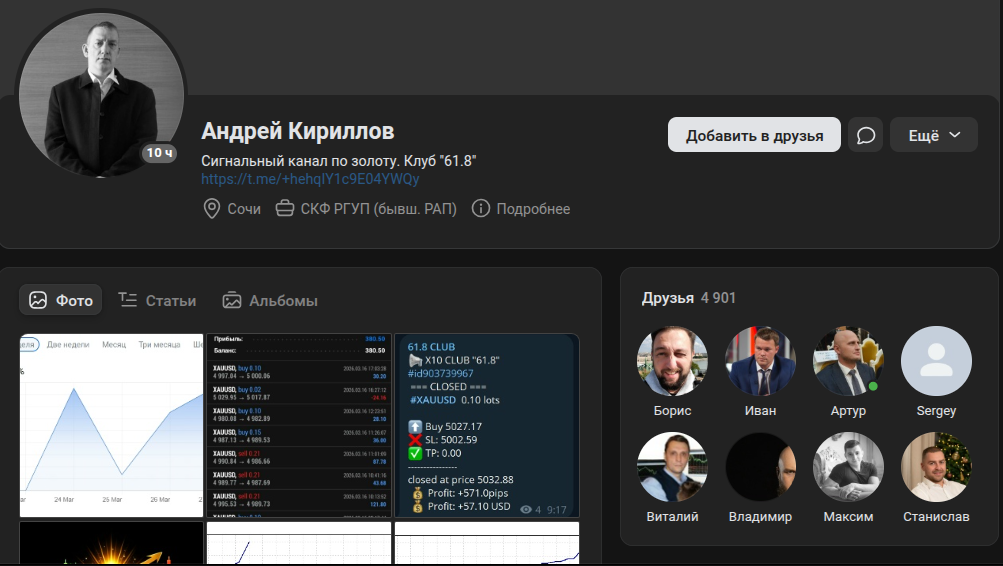The image size is (1003, 566).
Task: Open the blue line chart photo
Action: [111, 425]
